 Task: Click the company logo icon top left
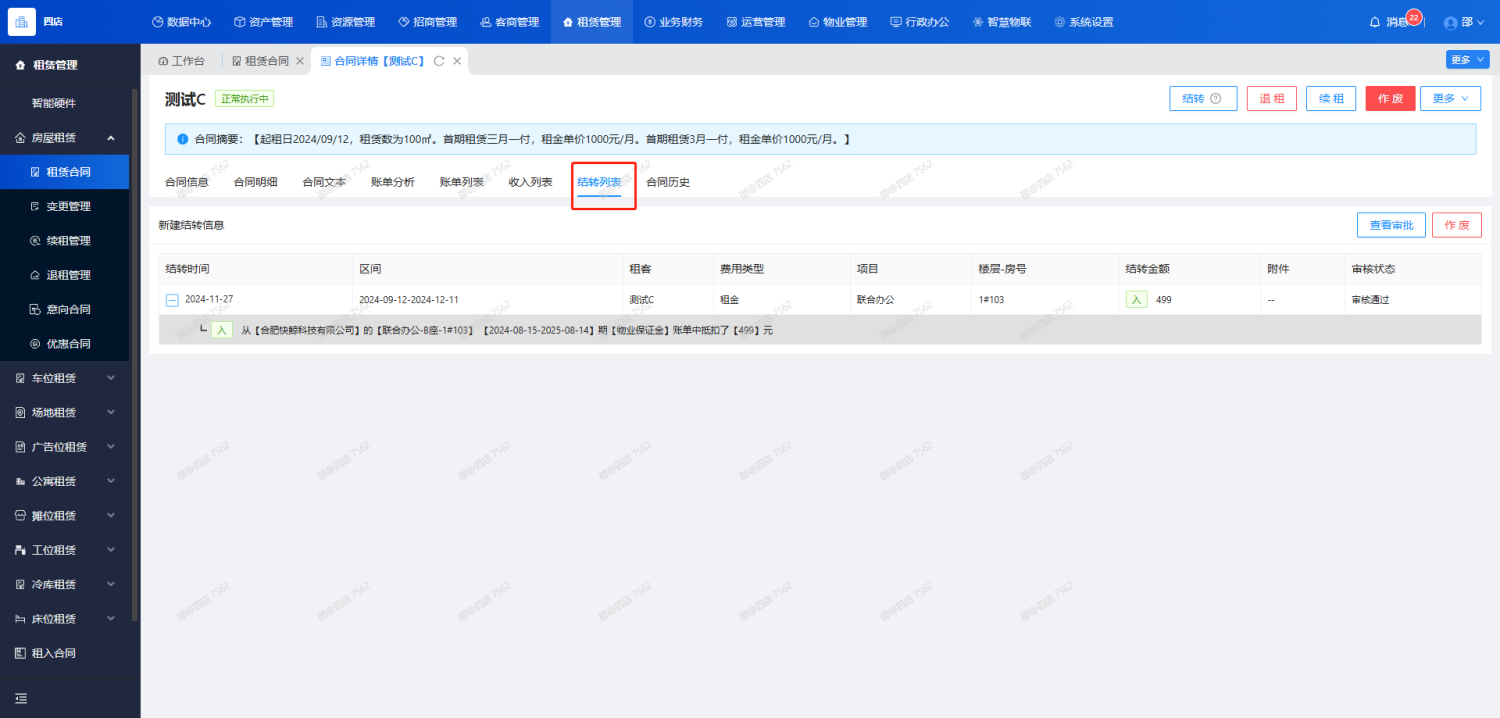(21, 21)
